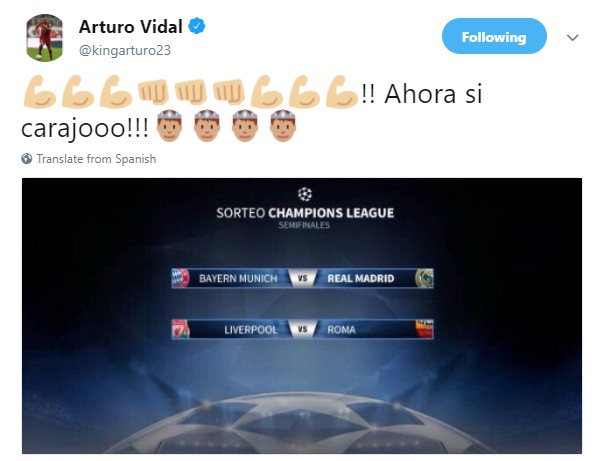This screenshot has width=608, height=461.
Task: Click the first fist emoji
Action: 154,92
